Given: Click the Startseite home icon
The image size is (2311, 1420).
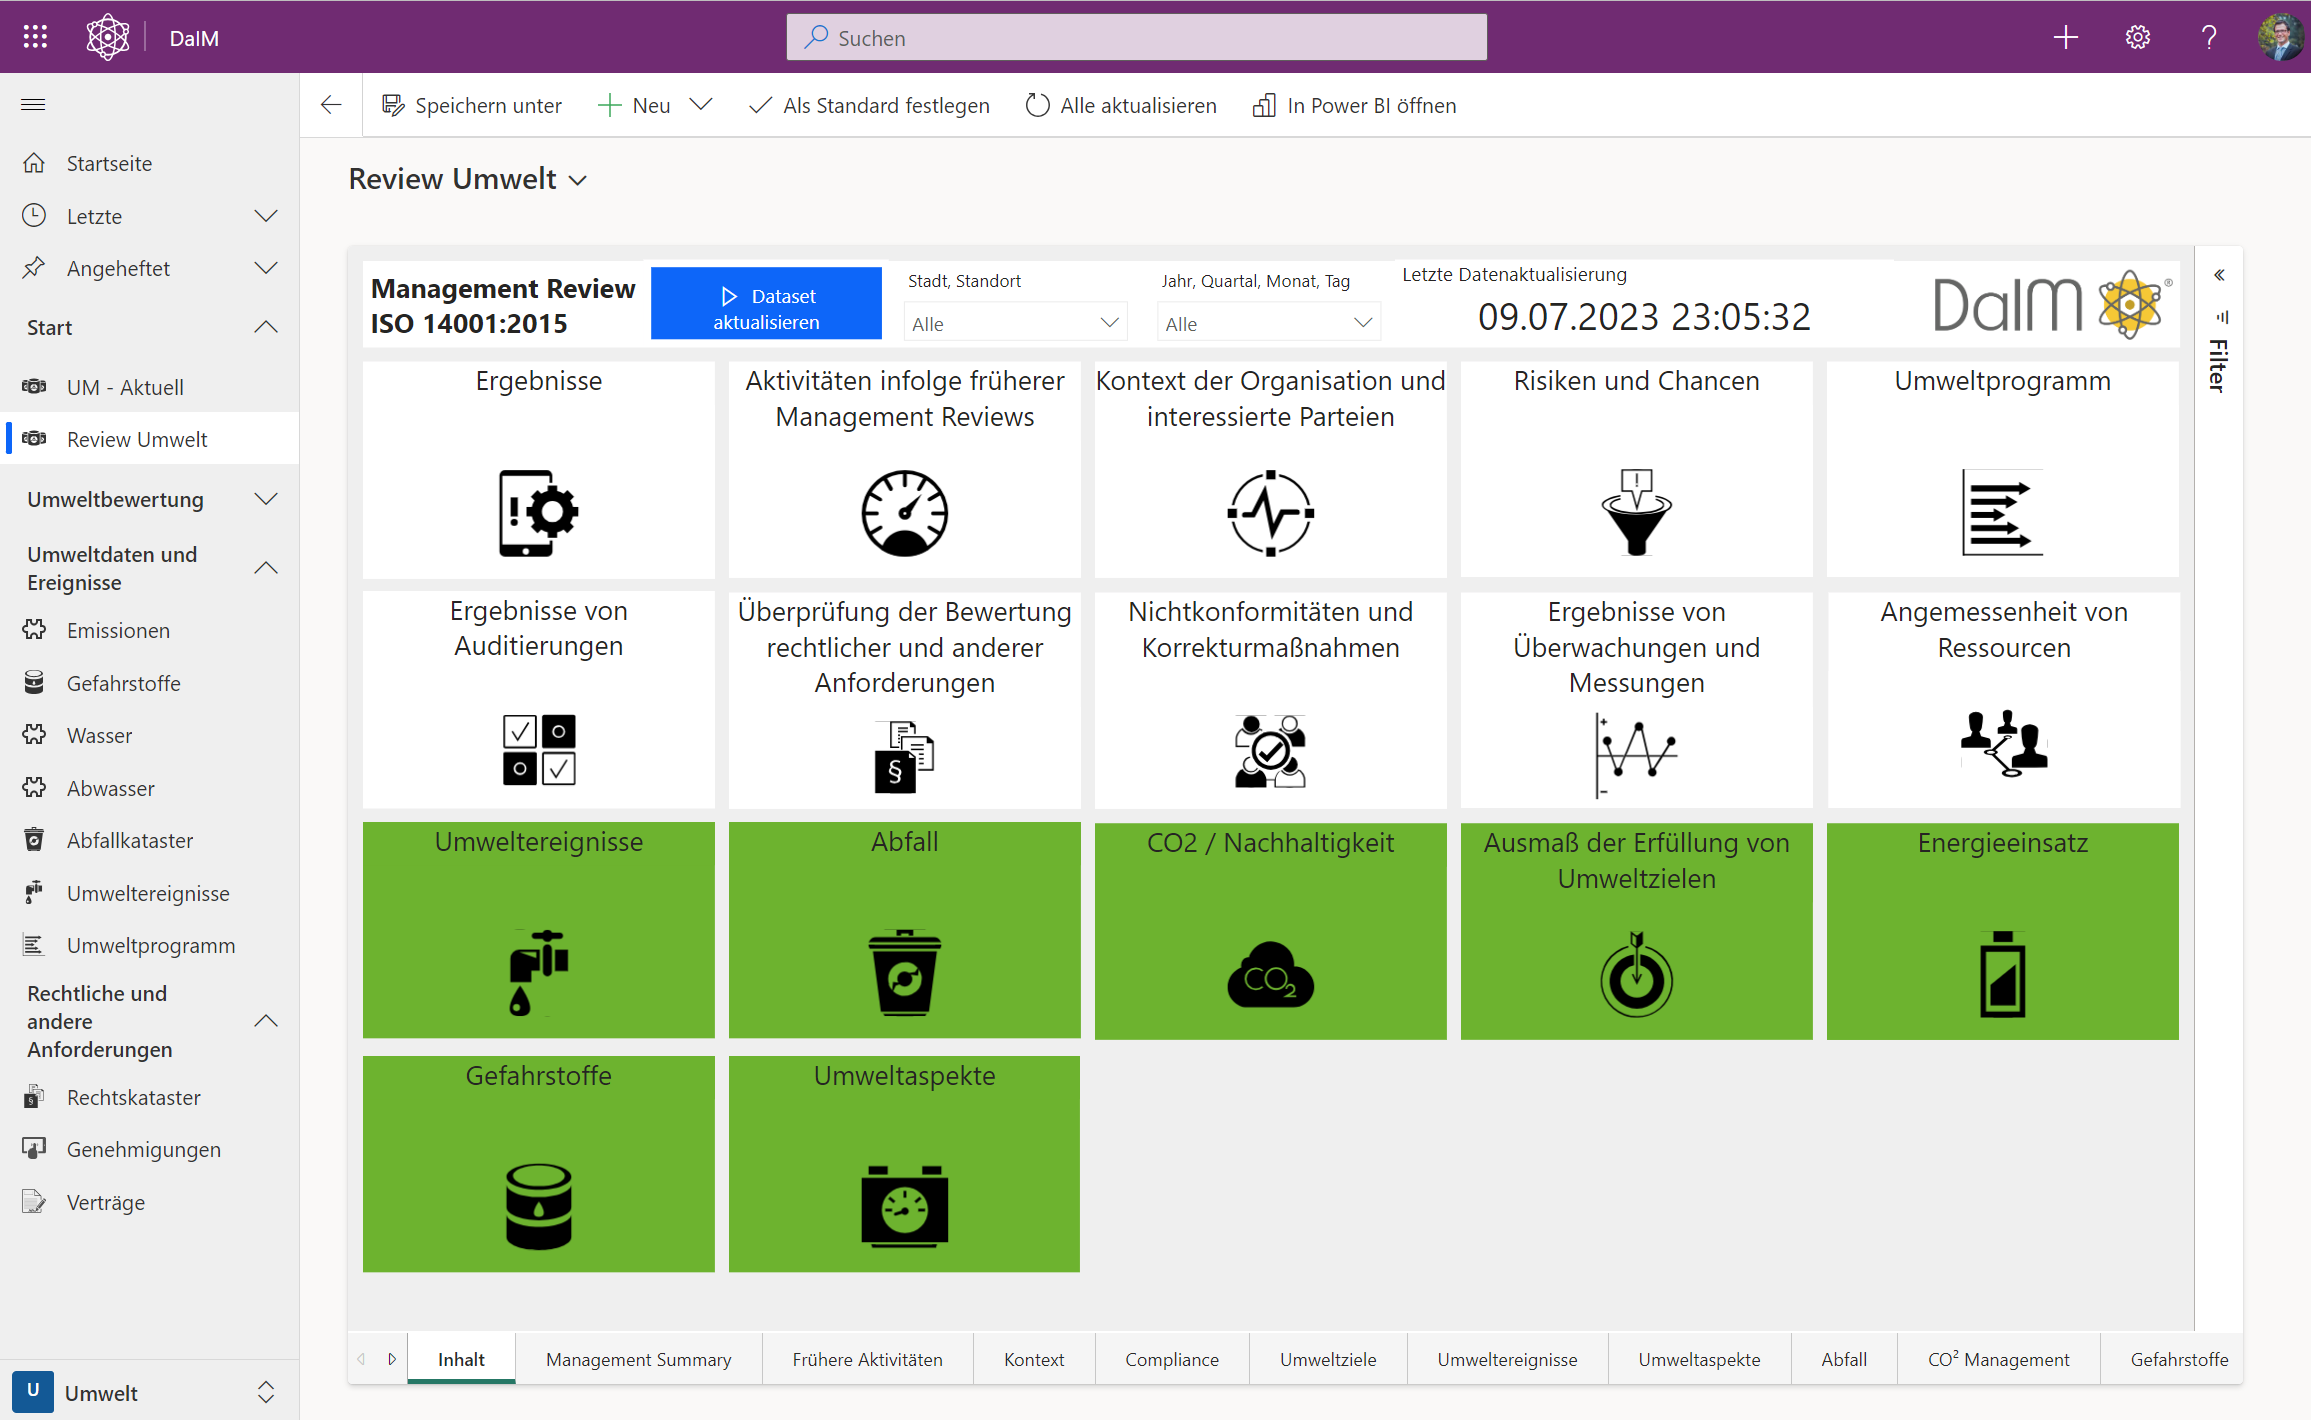Looking at the screenshot, I should [x=109, y=163].
